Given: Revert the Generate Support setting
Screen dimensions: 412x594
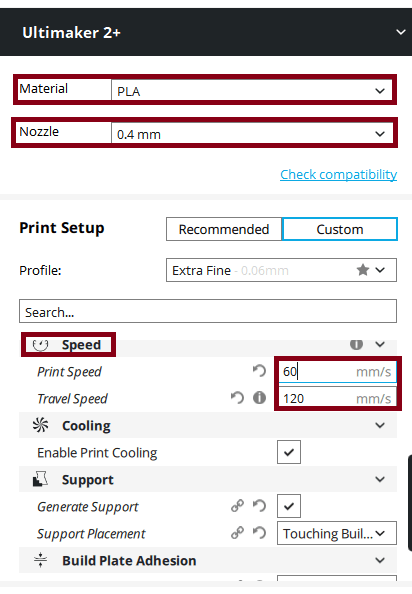Looking at the screenshot, I should (259, 506).
